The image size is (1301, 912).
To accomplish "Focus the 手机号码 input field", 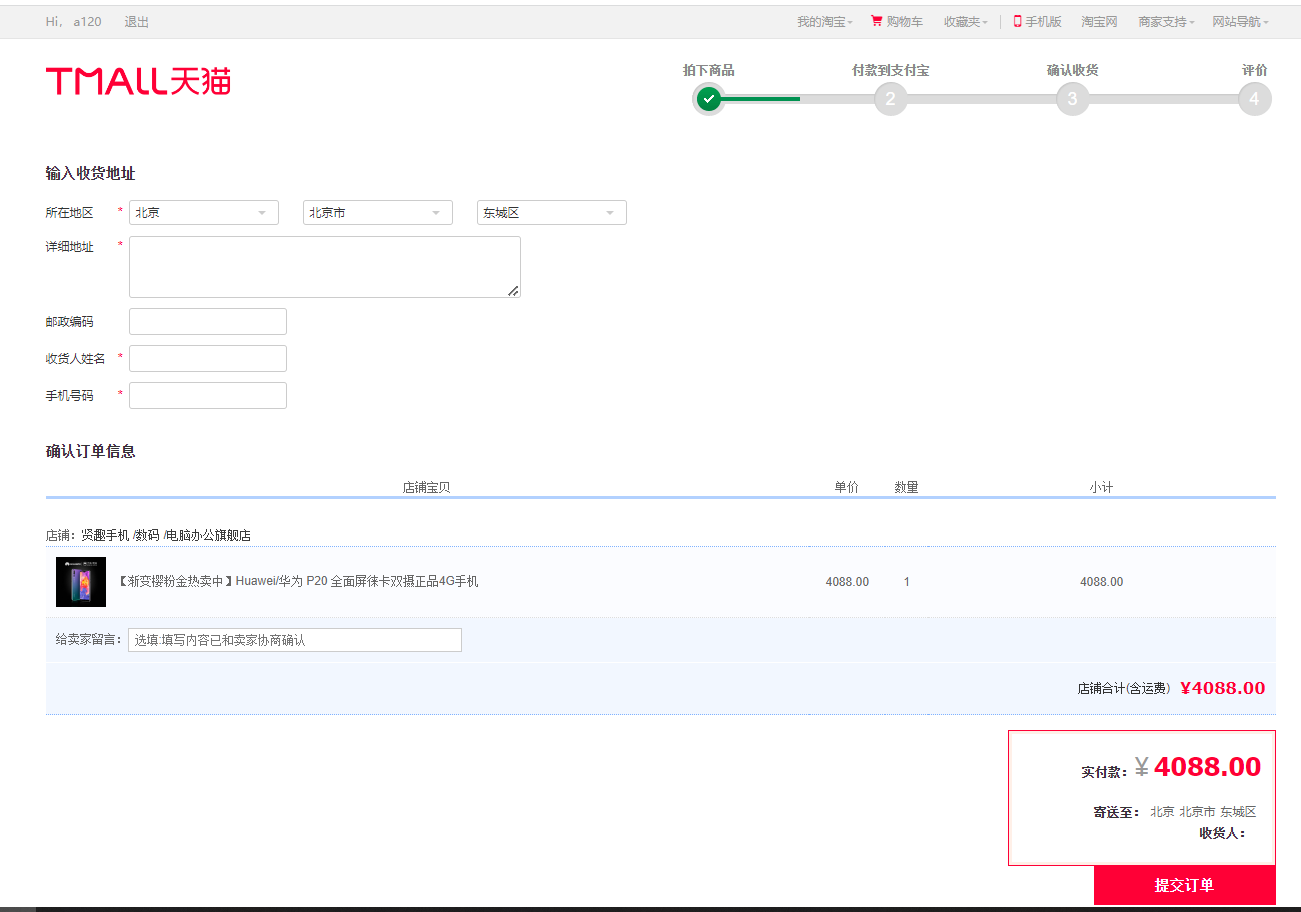I will click(x=208, y=396).
